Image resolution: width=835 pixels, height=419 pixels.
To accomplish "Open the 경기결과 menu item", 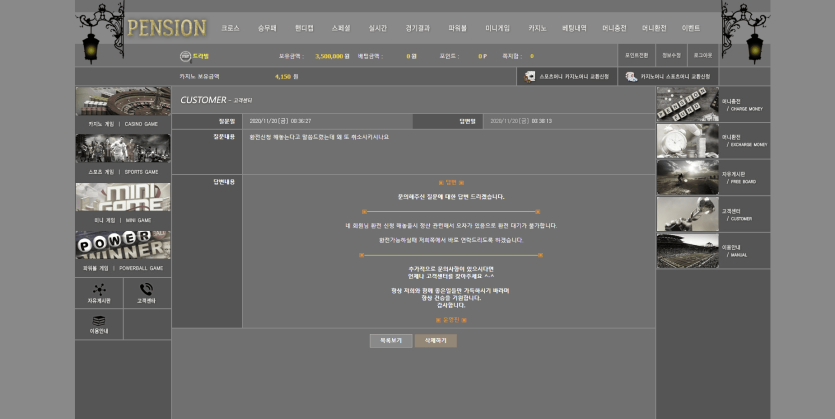I will (x=418, y=28).
